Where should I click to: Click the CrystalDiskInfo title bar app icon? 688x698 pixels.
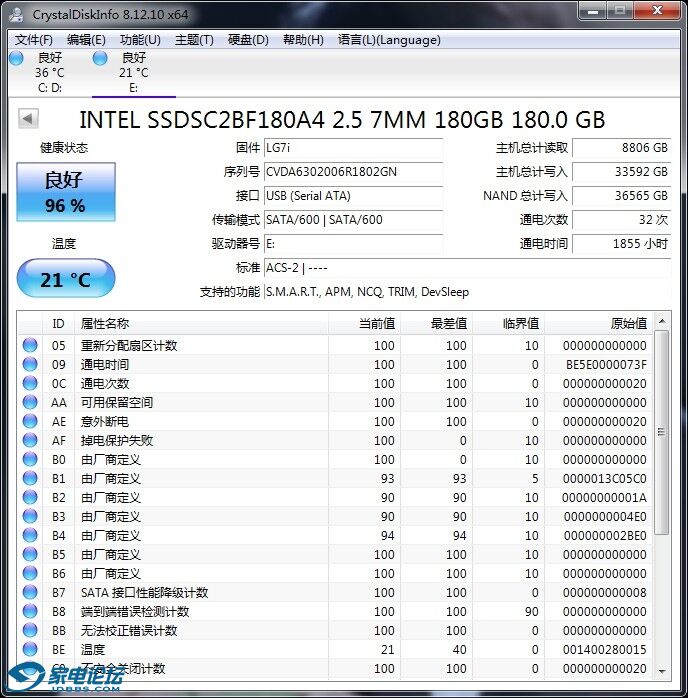point(16,14)
